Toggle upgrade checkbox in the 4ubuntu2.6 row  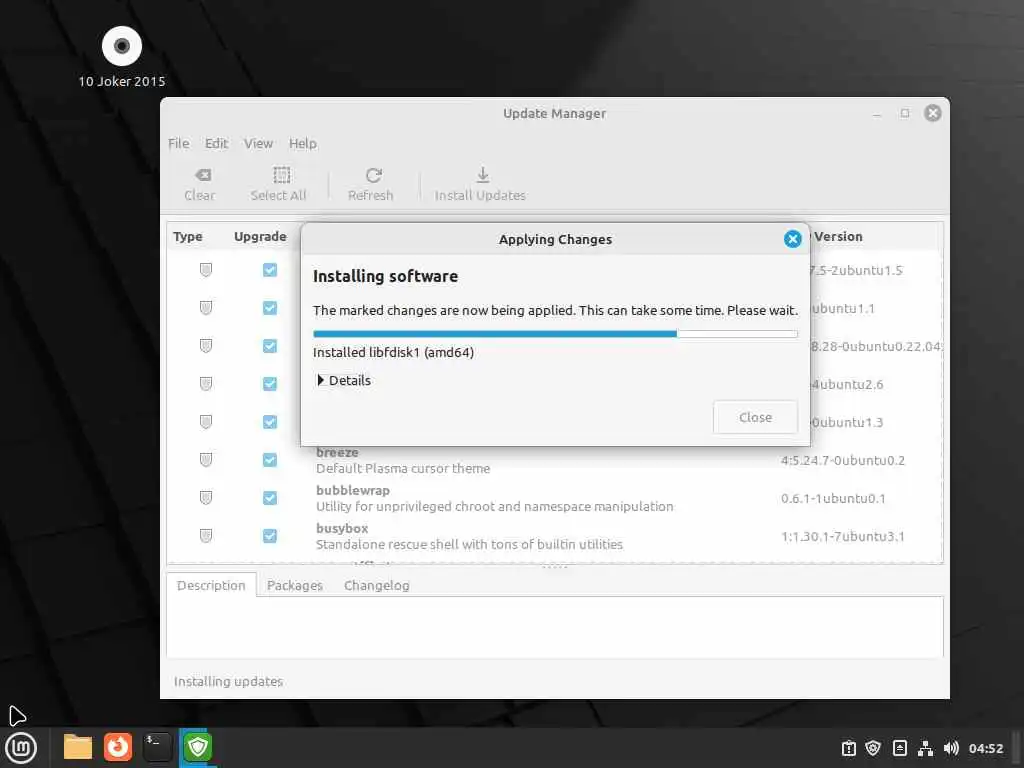tap(270, 383)
